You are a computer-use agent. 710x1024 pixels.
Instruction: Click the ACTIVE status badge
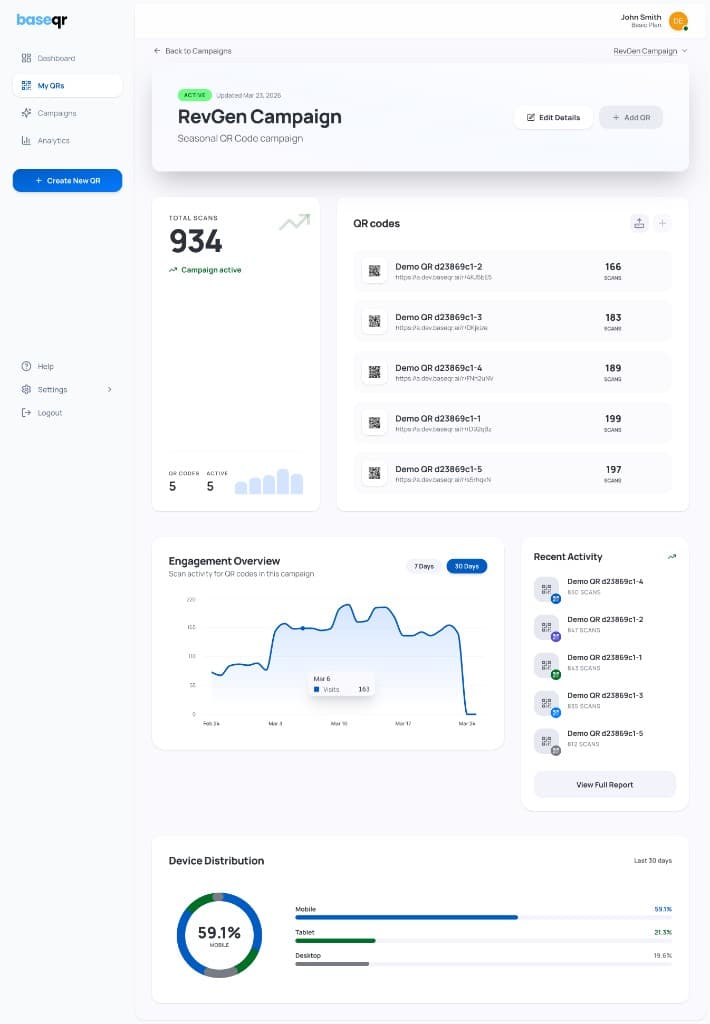click(195, 95)
